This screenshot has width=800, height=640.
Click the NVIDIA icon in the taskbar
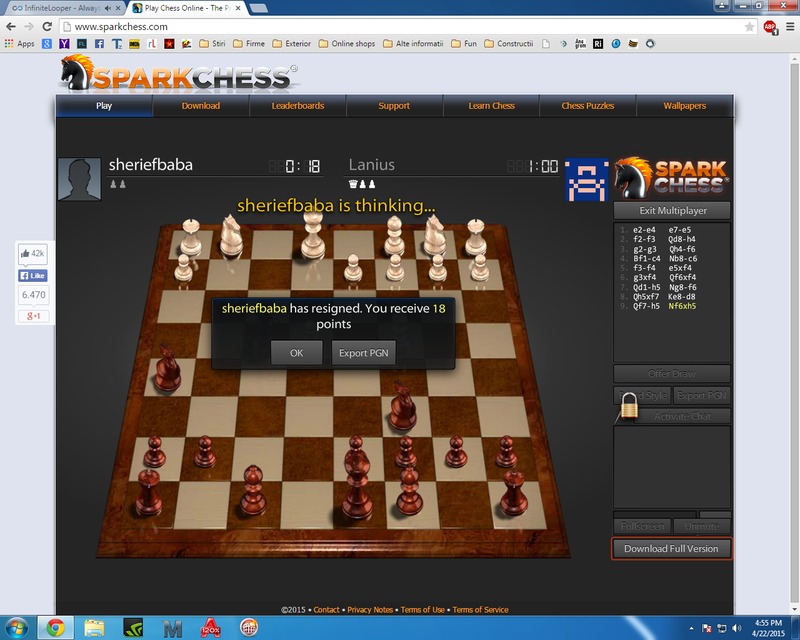(x=133, y=628)
